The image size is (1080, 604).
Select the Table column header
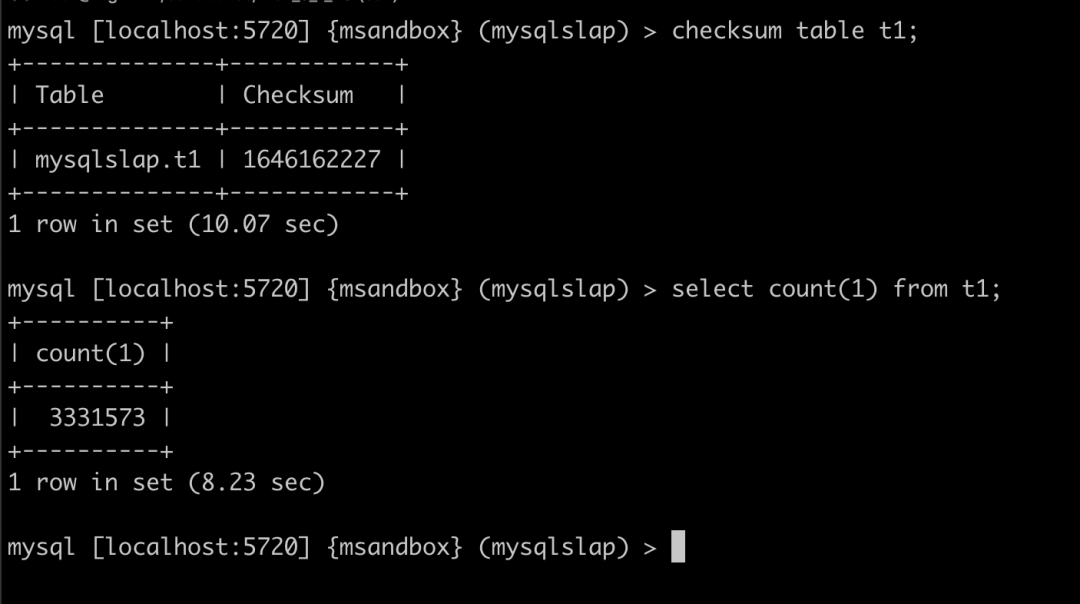[70, 95]
